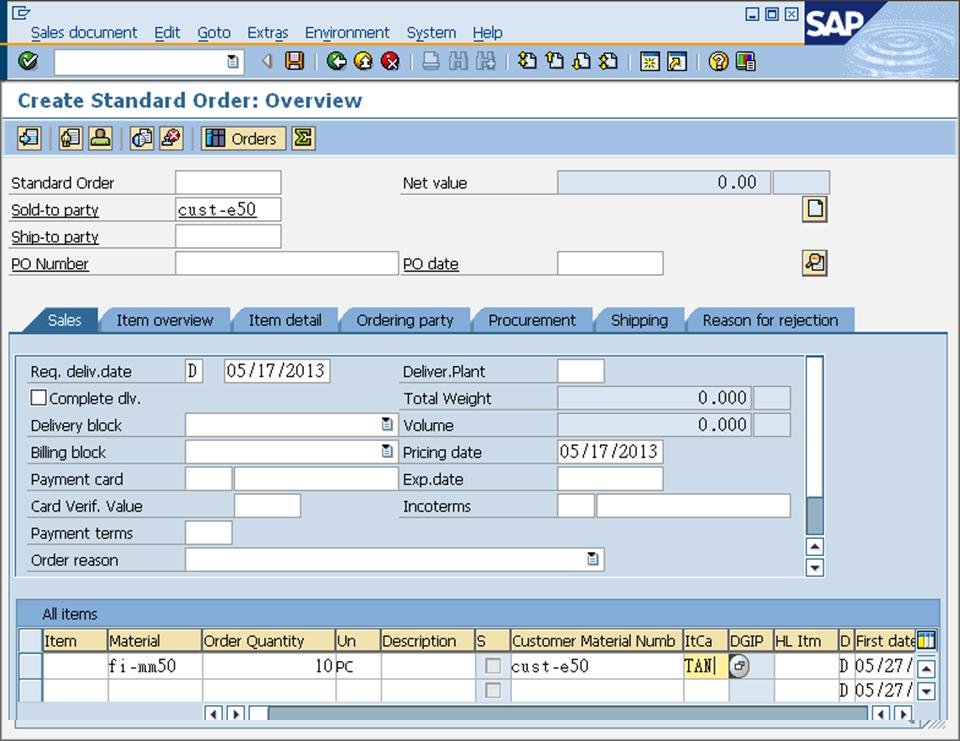
Task: Click the Find Next binoculars icon
Action: tap(486, 61)
